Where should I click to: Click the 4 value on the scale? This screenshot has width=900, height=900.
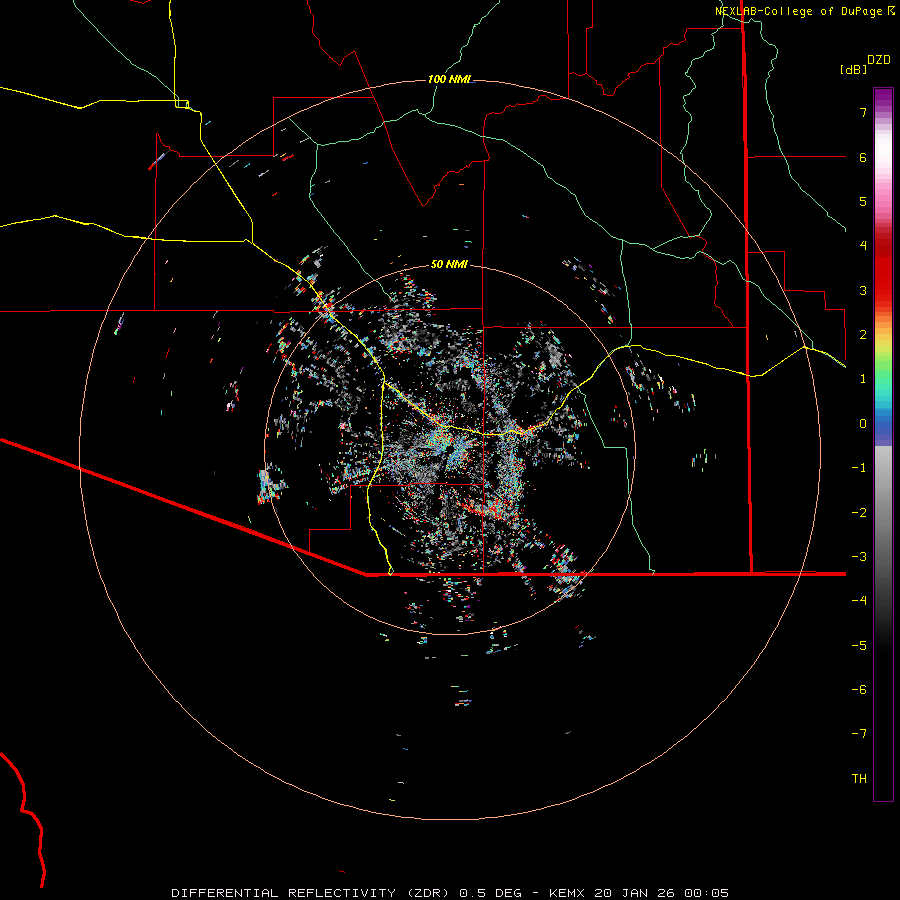pos(862,246)
